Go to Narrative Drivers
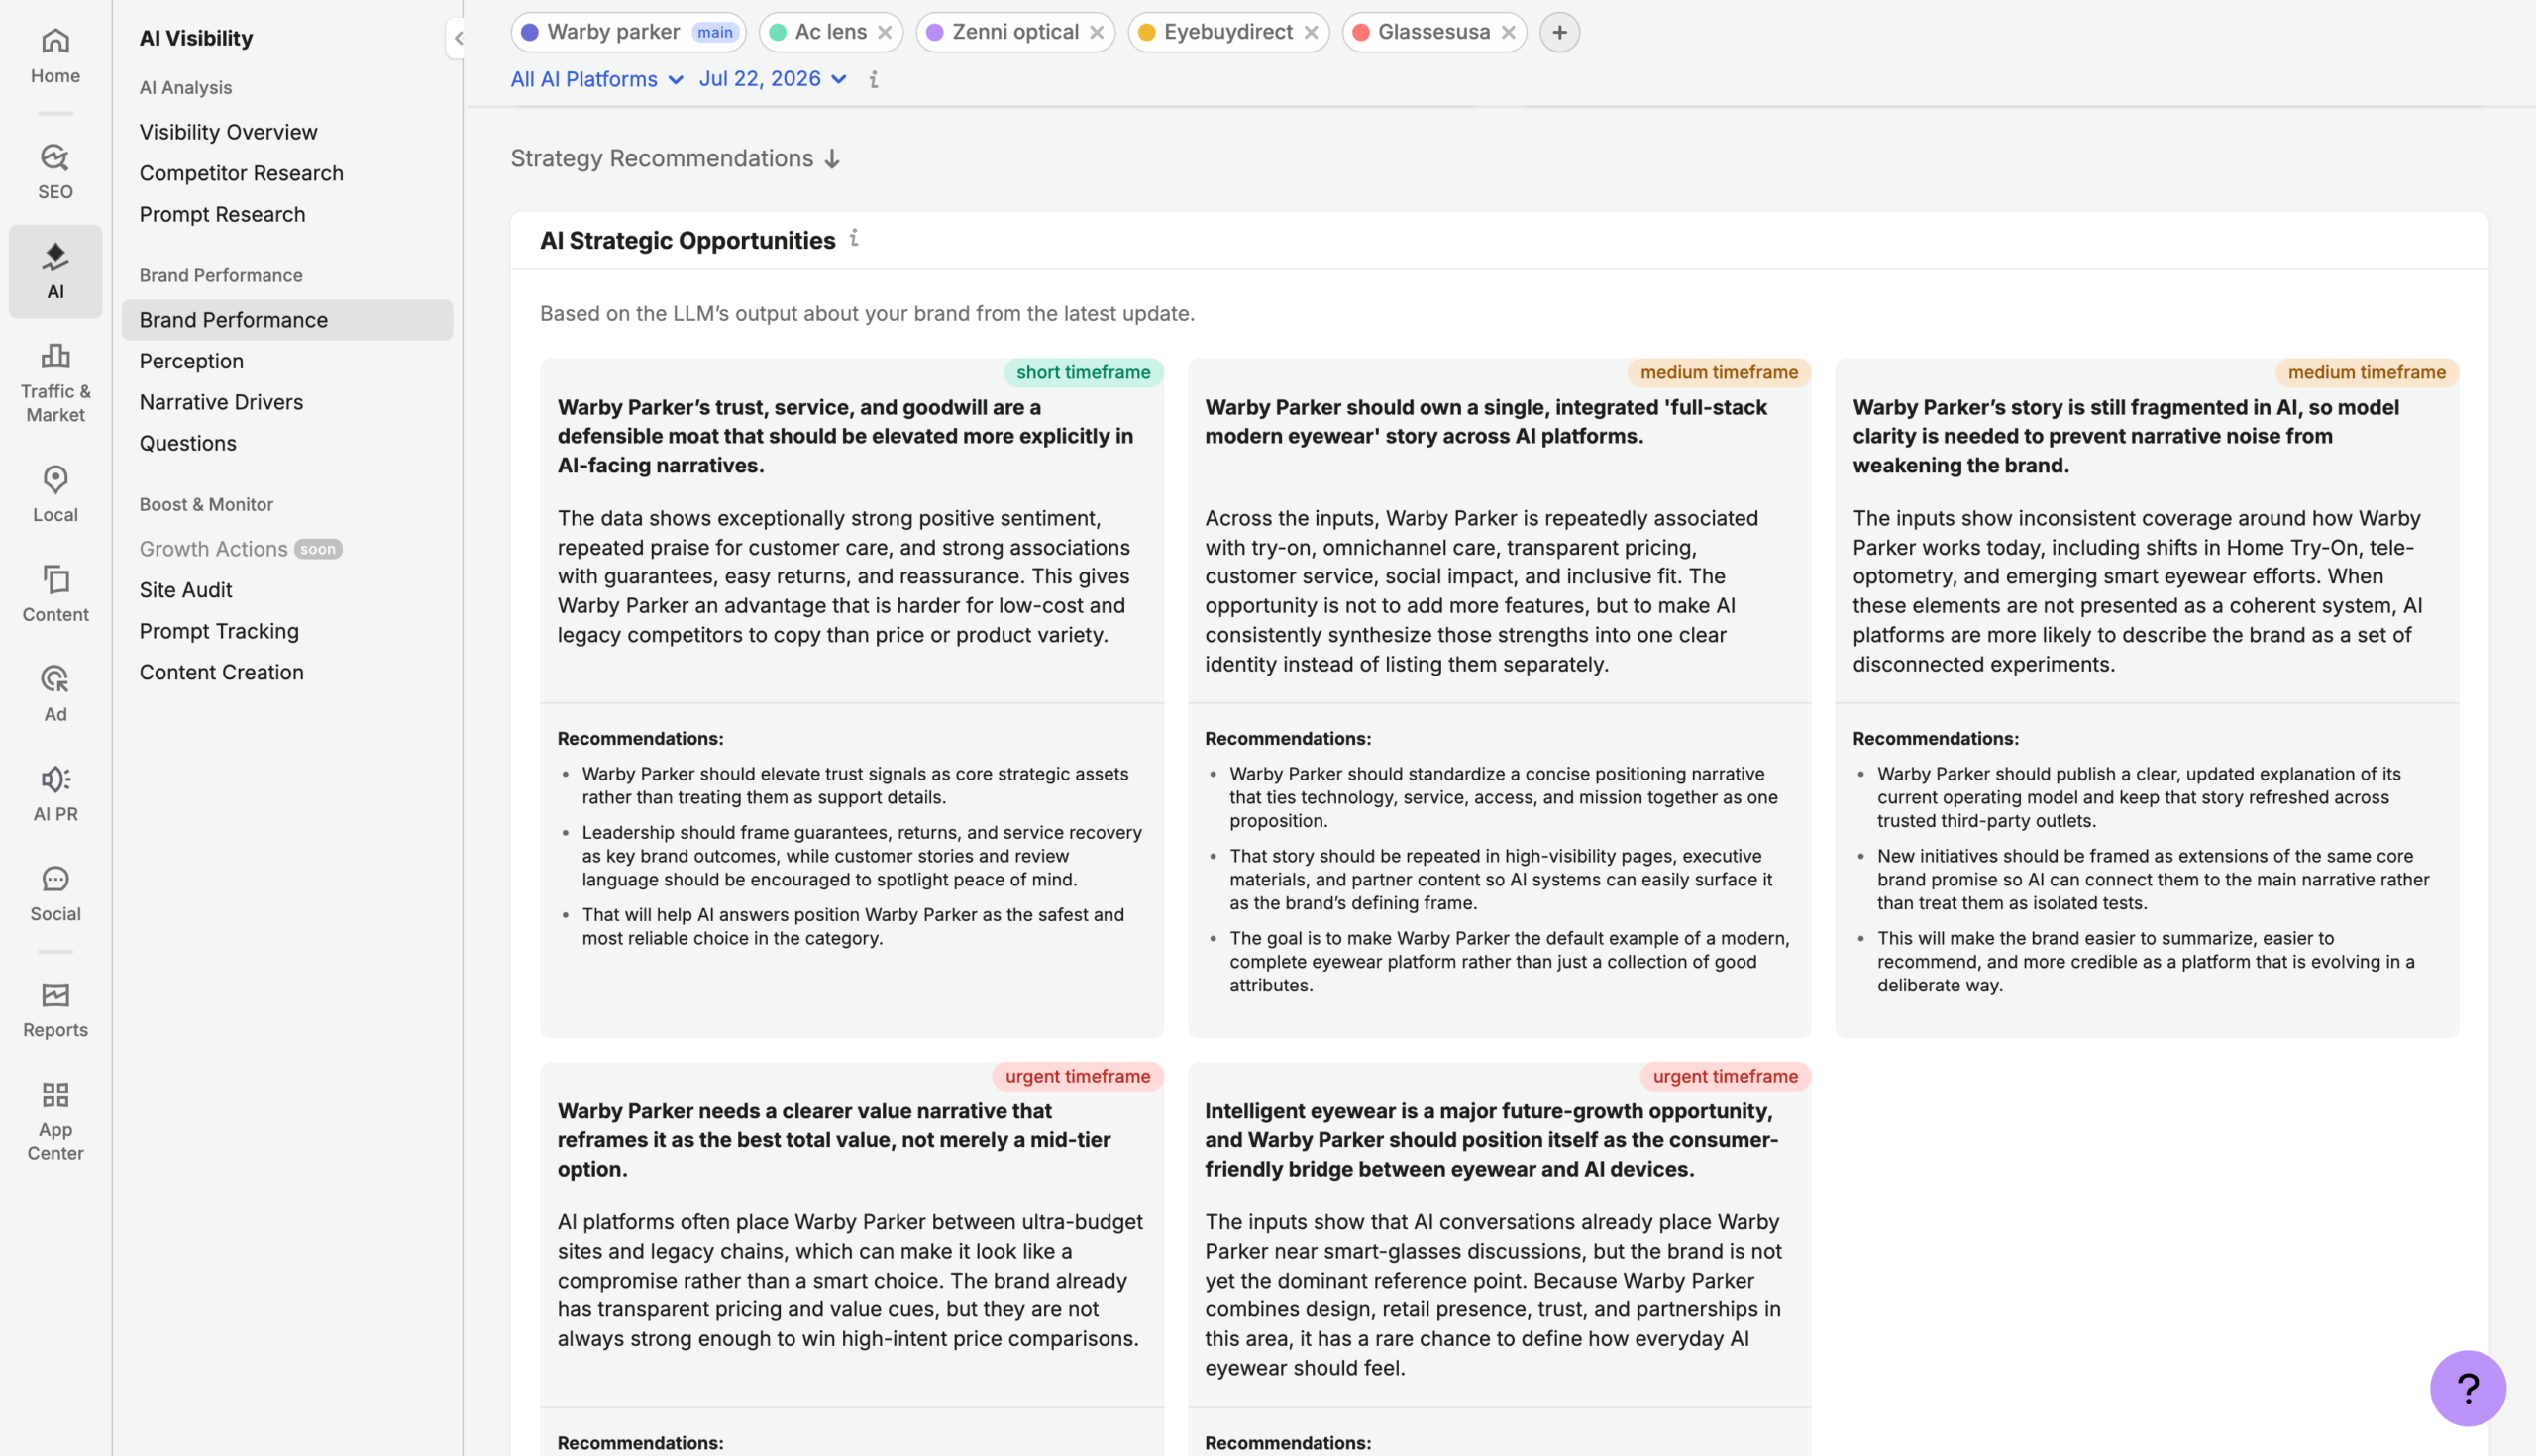The image size is (2536, 1456). pyautogui.click(x=221, y=402)
